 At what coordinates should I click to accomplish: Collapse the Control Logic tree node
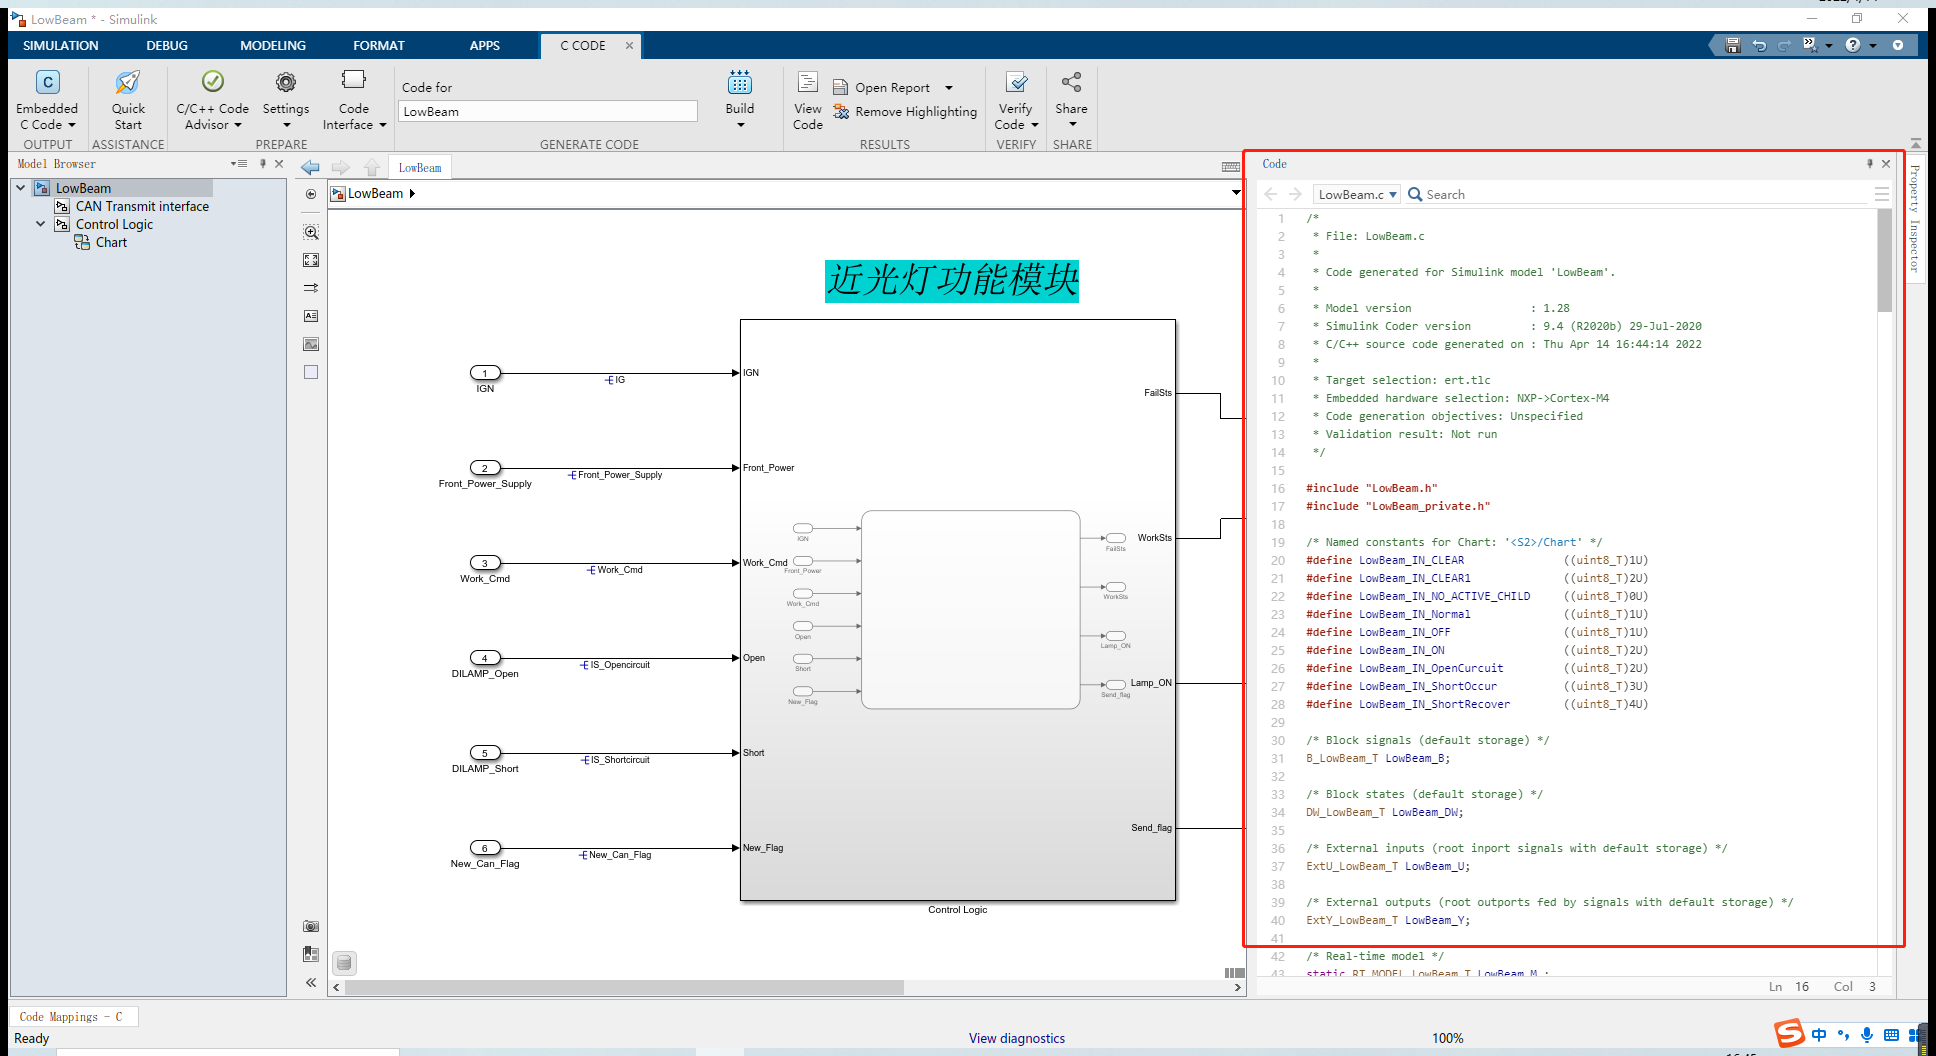coord(41,224)
